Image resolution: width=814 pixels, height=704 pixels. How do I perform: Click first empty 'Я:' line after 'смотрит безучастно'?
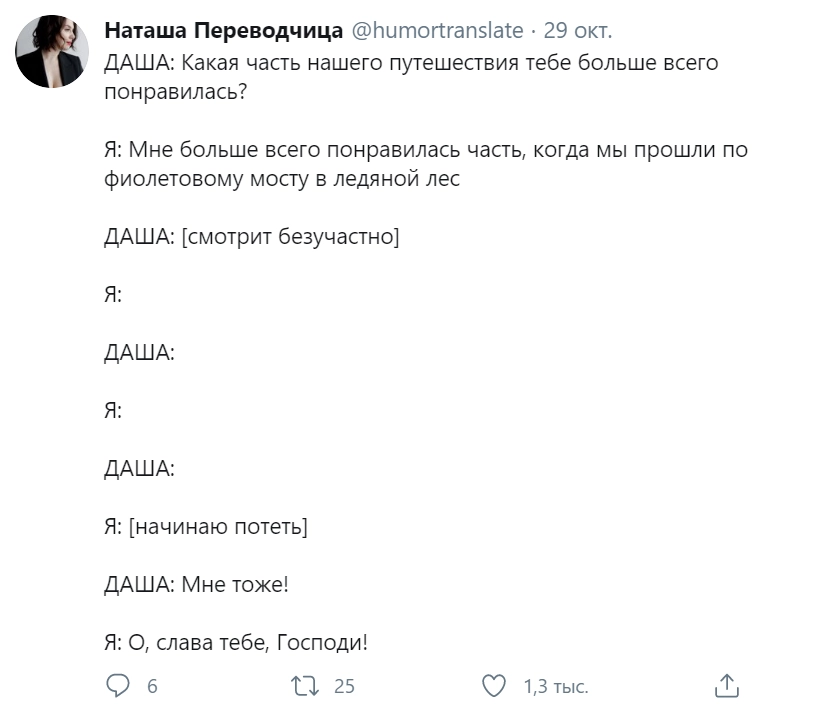(113, 295)
